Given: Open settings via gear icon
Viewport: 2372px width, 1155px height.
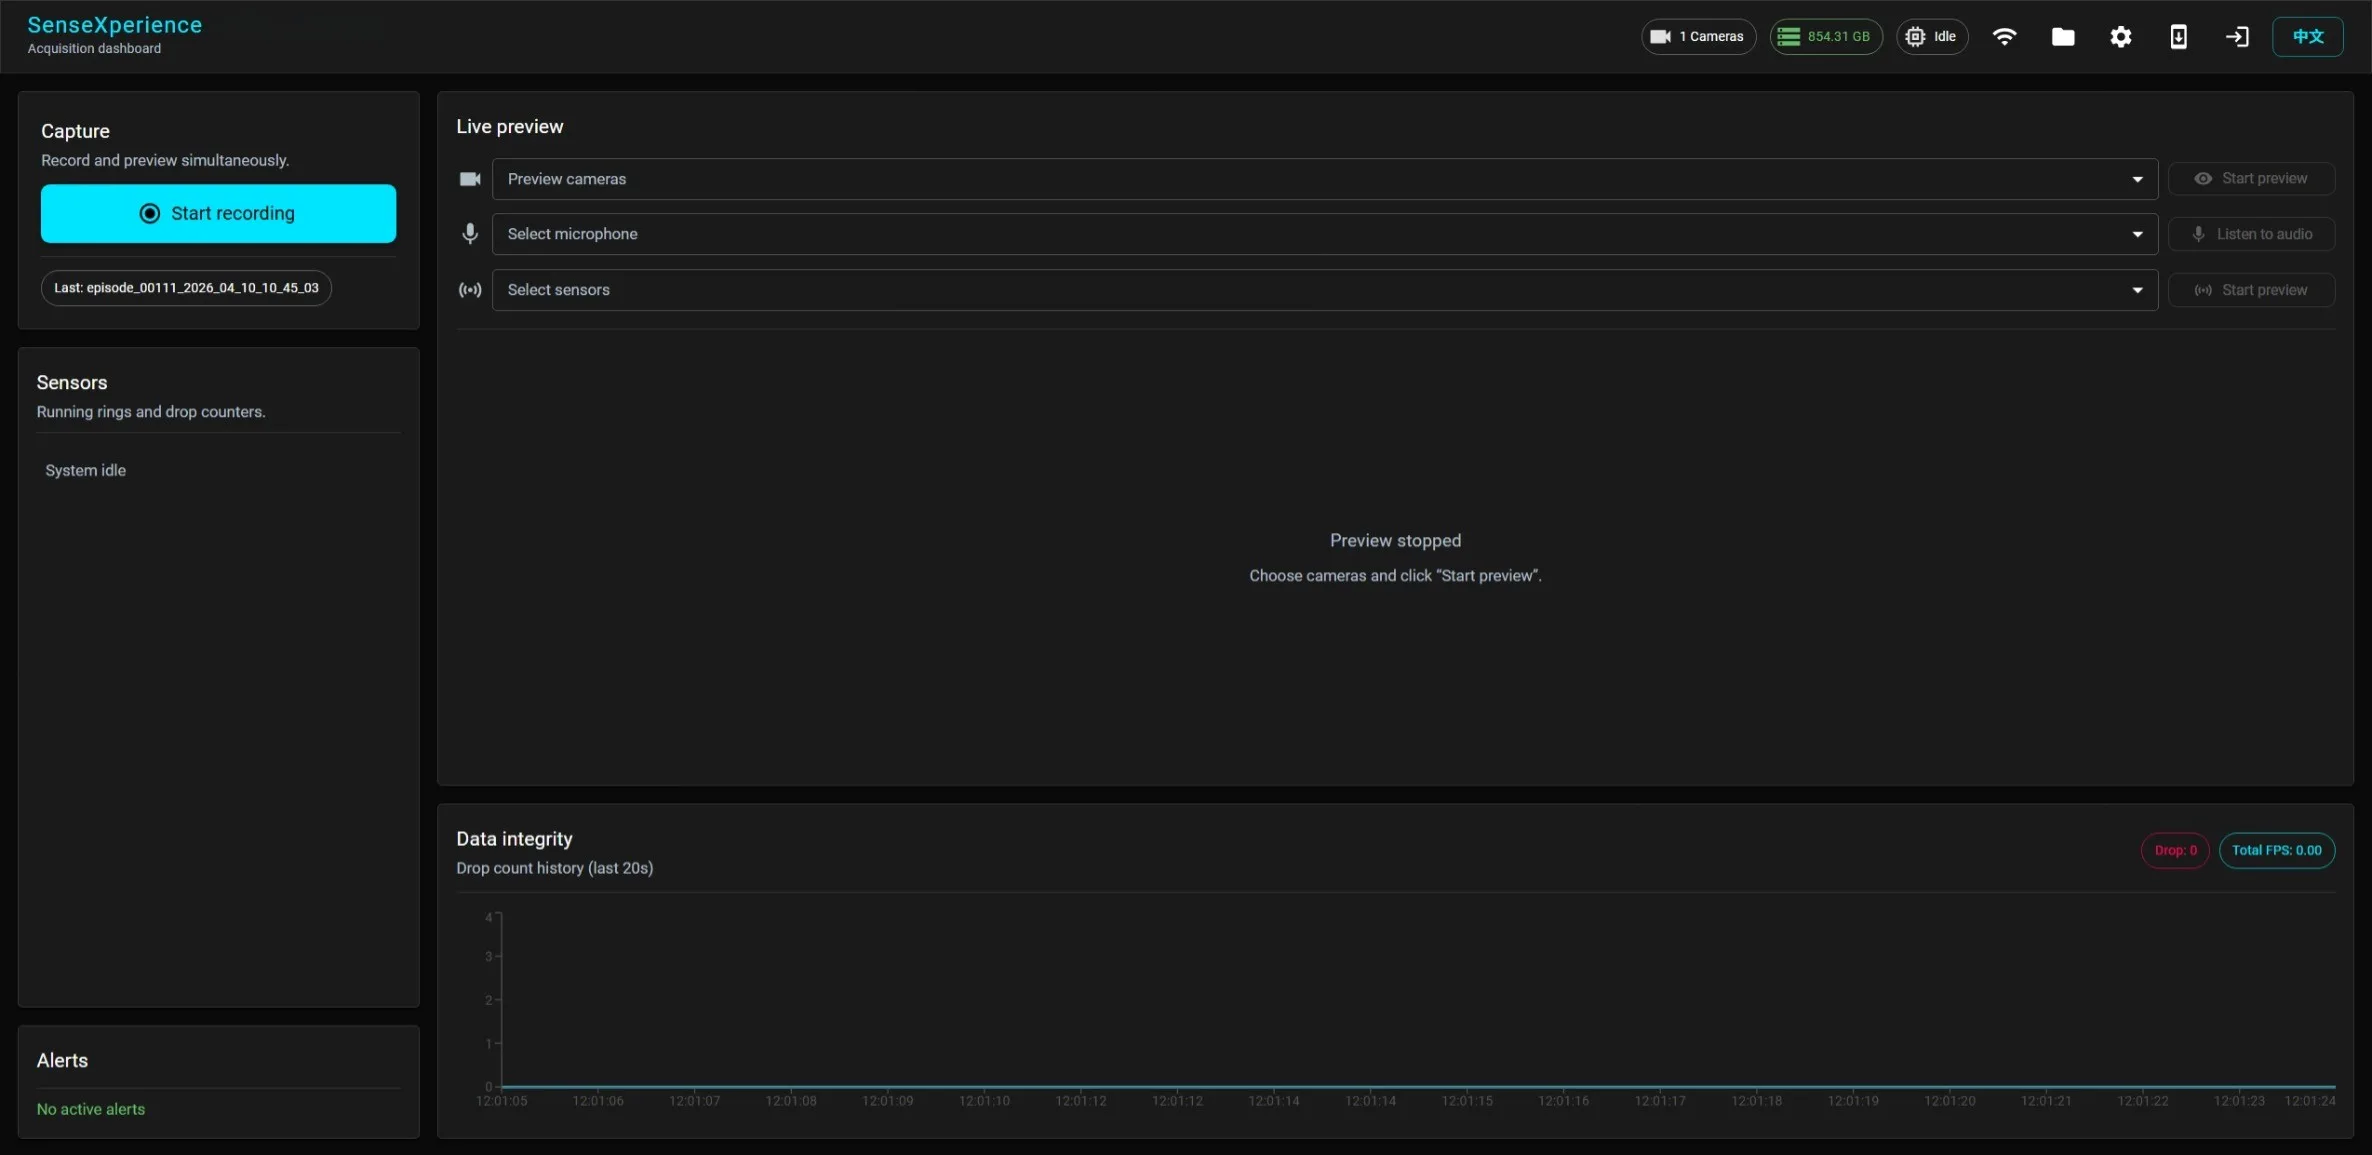Looking at the screenshot, I should [2120, 37].
